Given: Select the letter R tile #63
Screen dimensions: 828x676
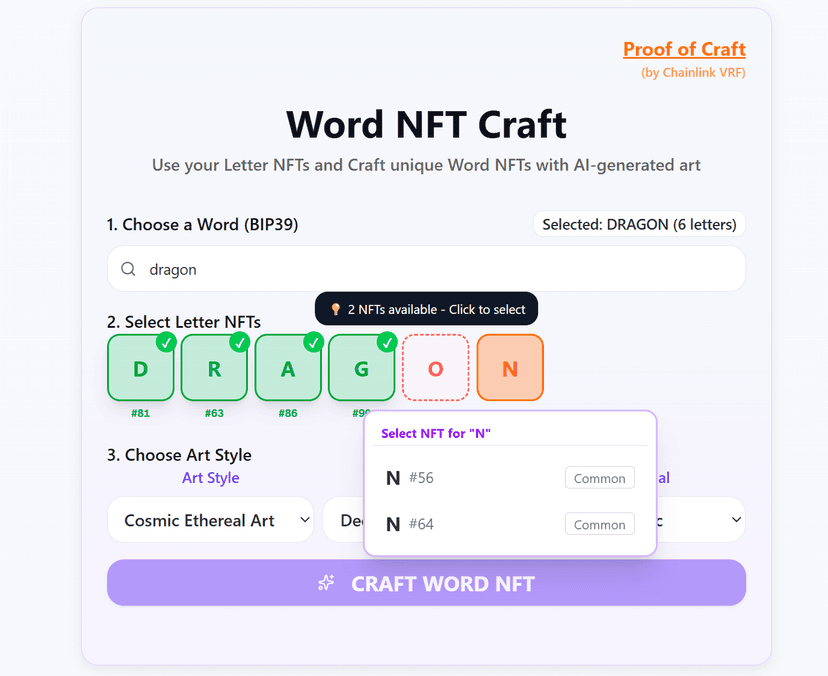Looking at the screenshot, I should click(x=214, y=368).
